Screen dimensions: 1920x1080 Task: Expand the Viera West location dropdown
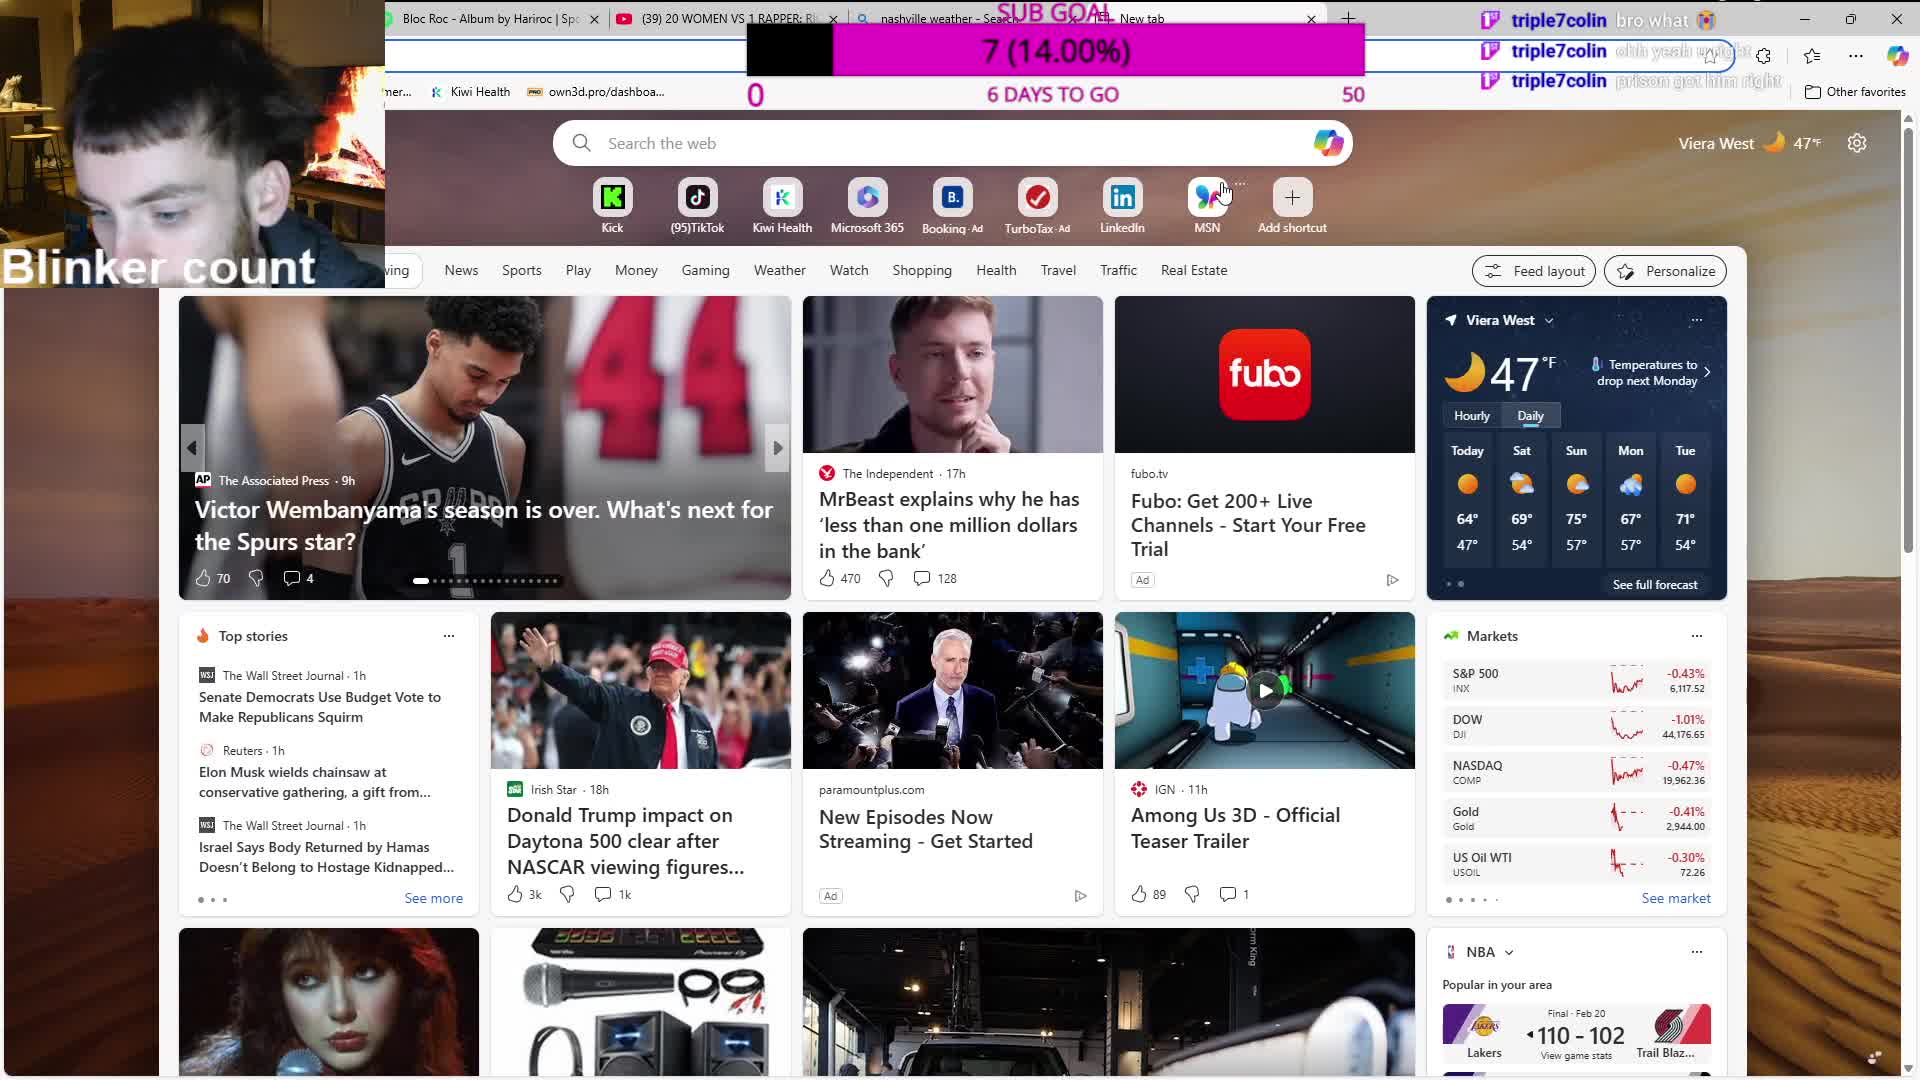[1549, 321]
